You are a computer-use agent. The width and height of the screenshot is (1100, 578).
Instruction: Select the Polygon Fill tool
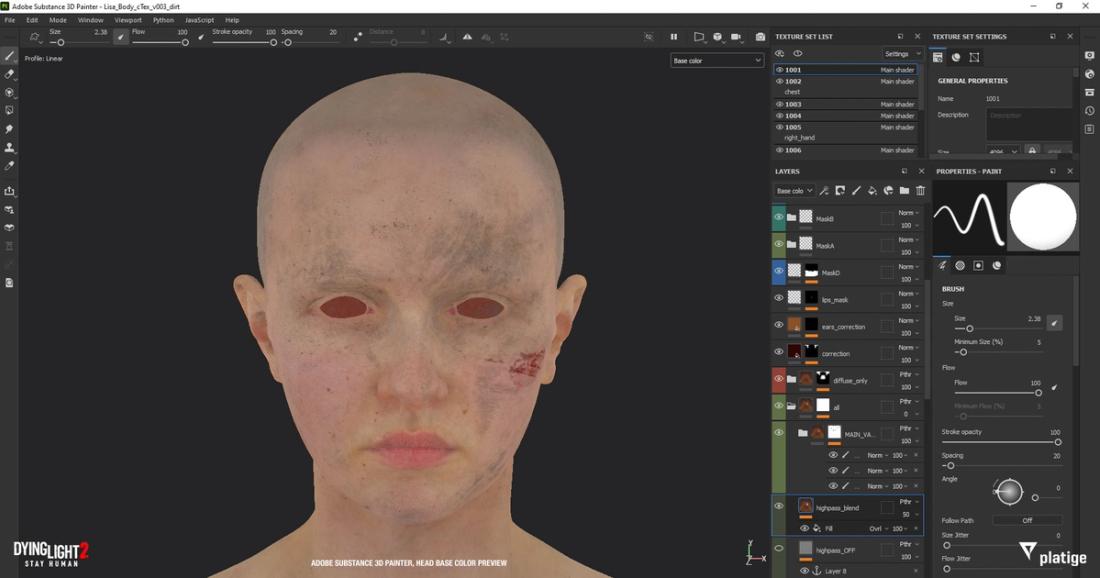[10, 111]
